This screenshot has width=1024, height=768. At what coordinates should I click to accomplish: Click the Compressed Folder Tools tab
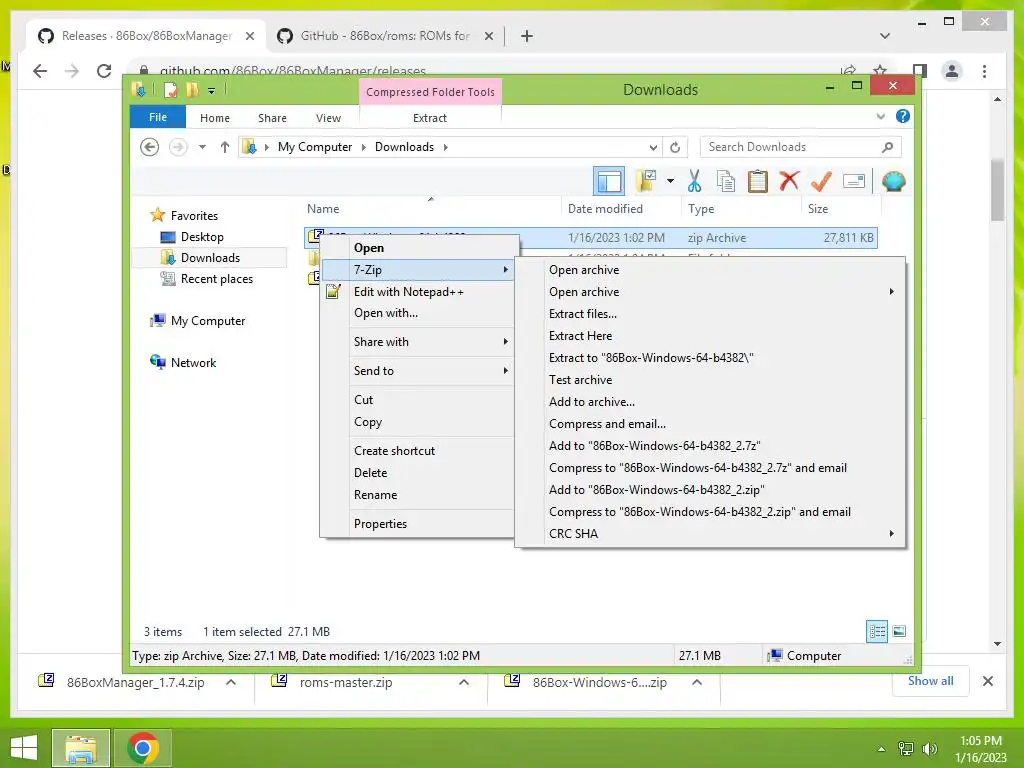(x=430, y=91)
